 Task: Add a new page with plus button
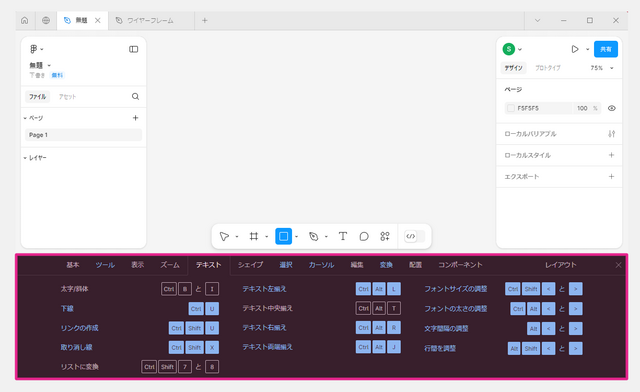point(136,118)
